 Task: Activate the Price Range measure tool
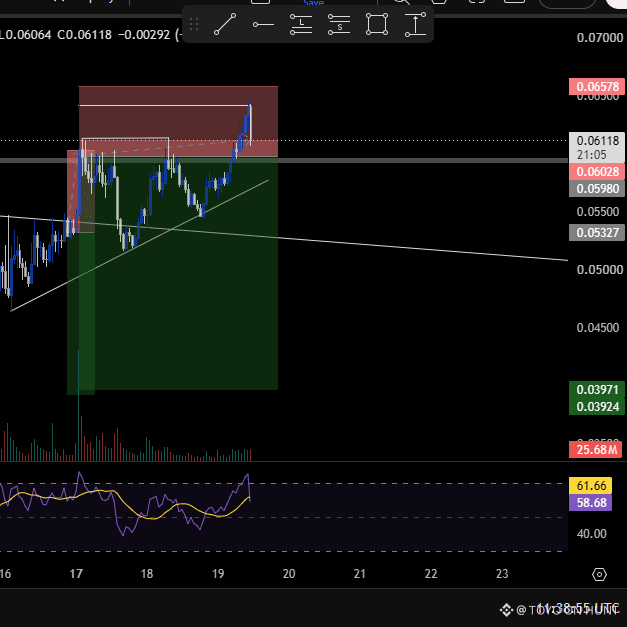pos(415,24)
